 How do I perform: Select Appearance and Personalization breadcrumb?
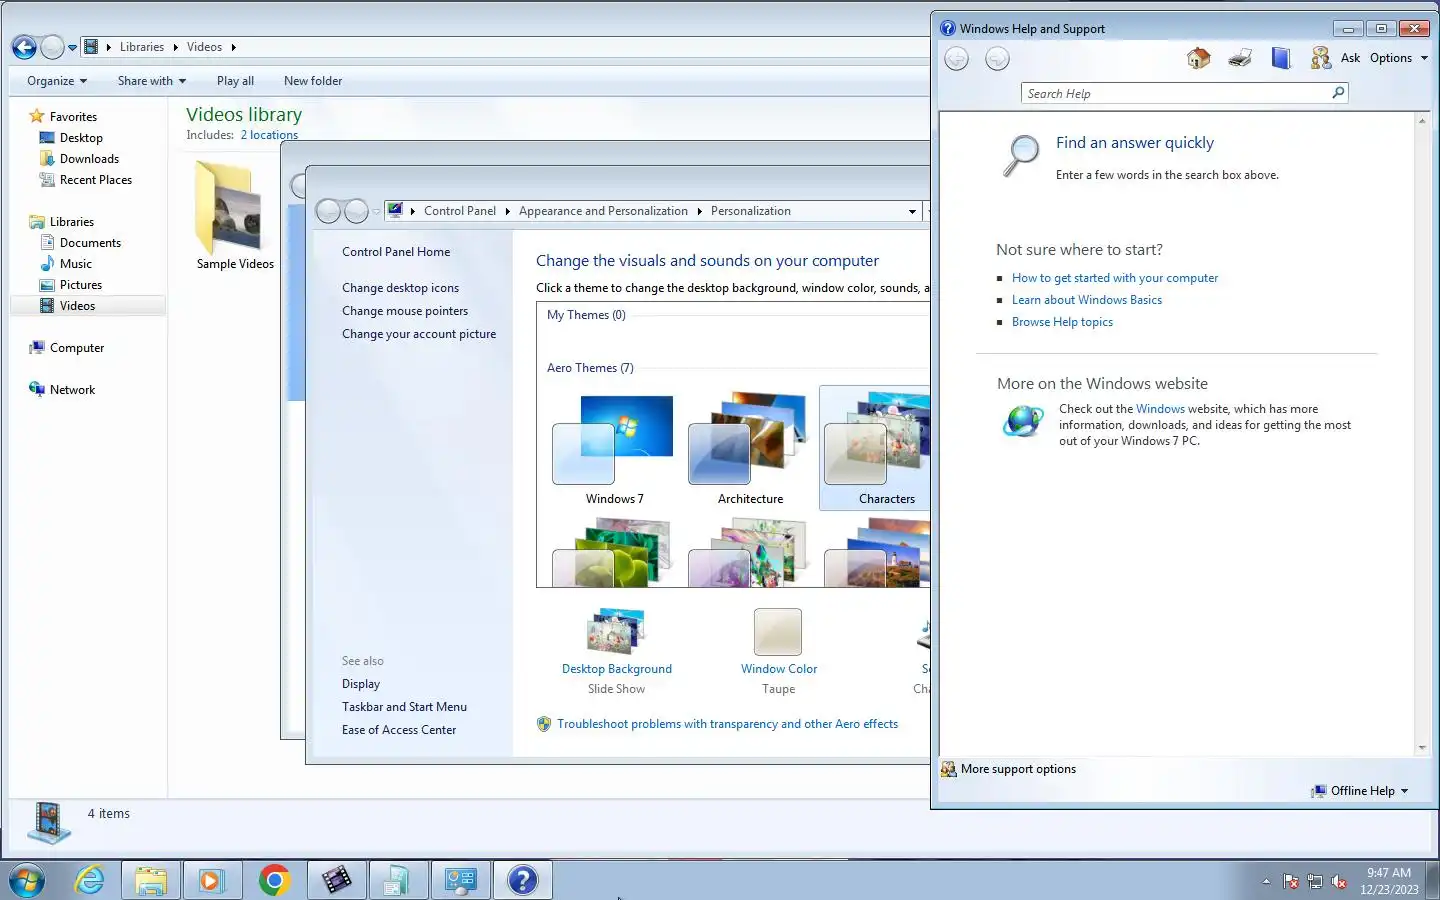[x=603, y=211]
